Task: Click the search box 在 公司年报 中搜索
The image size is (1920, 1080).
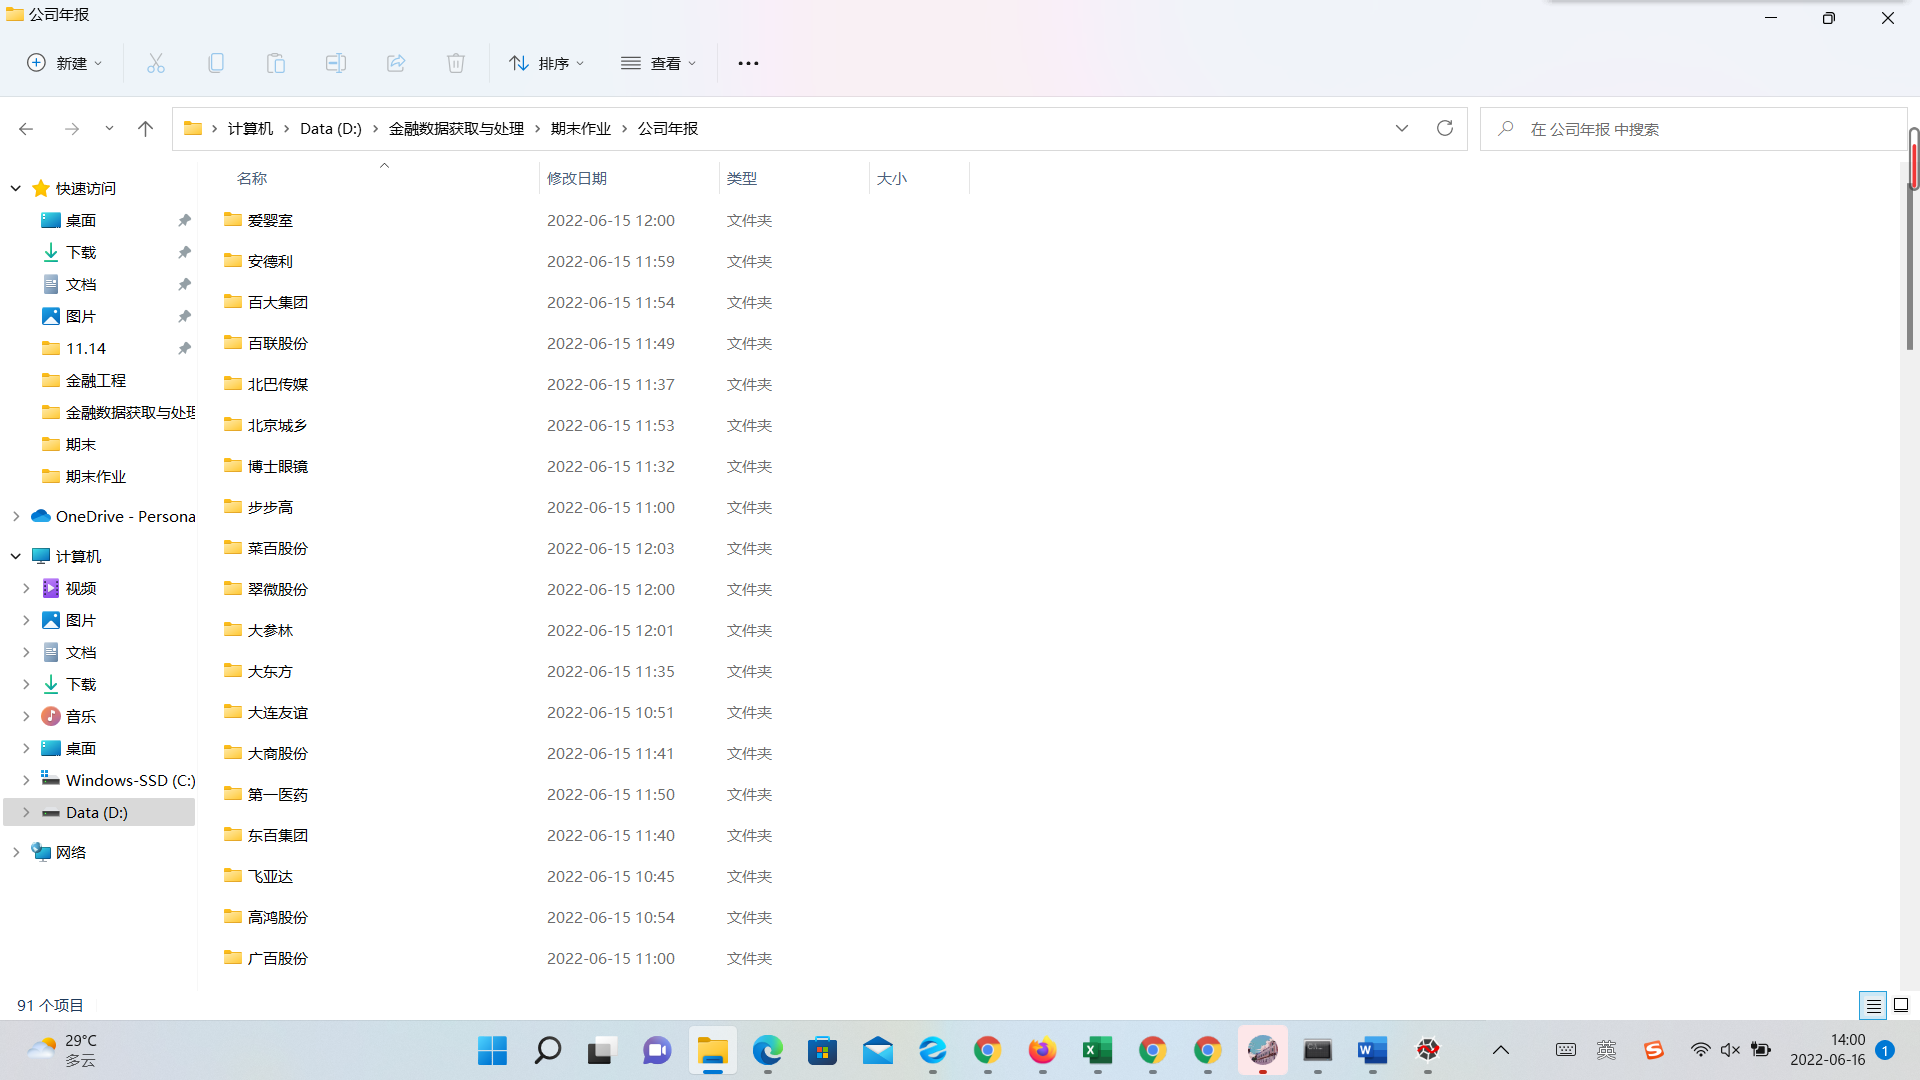Action: 1693,129
